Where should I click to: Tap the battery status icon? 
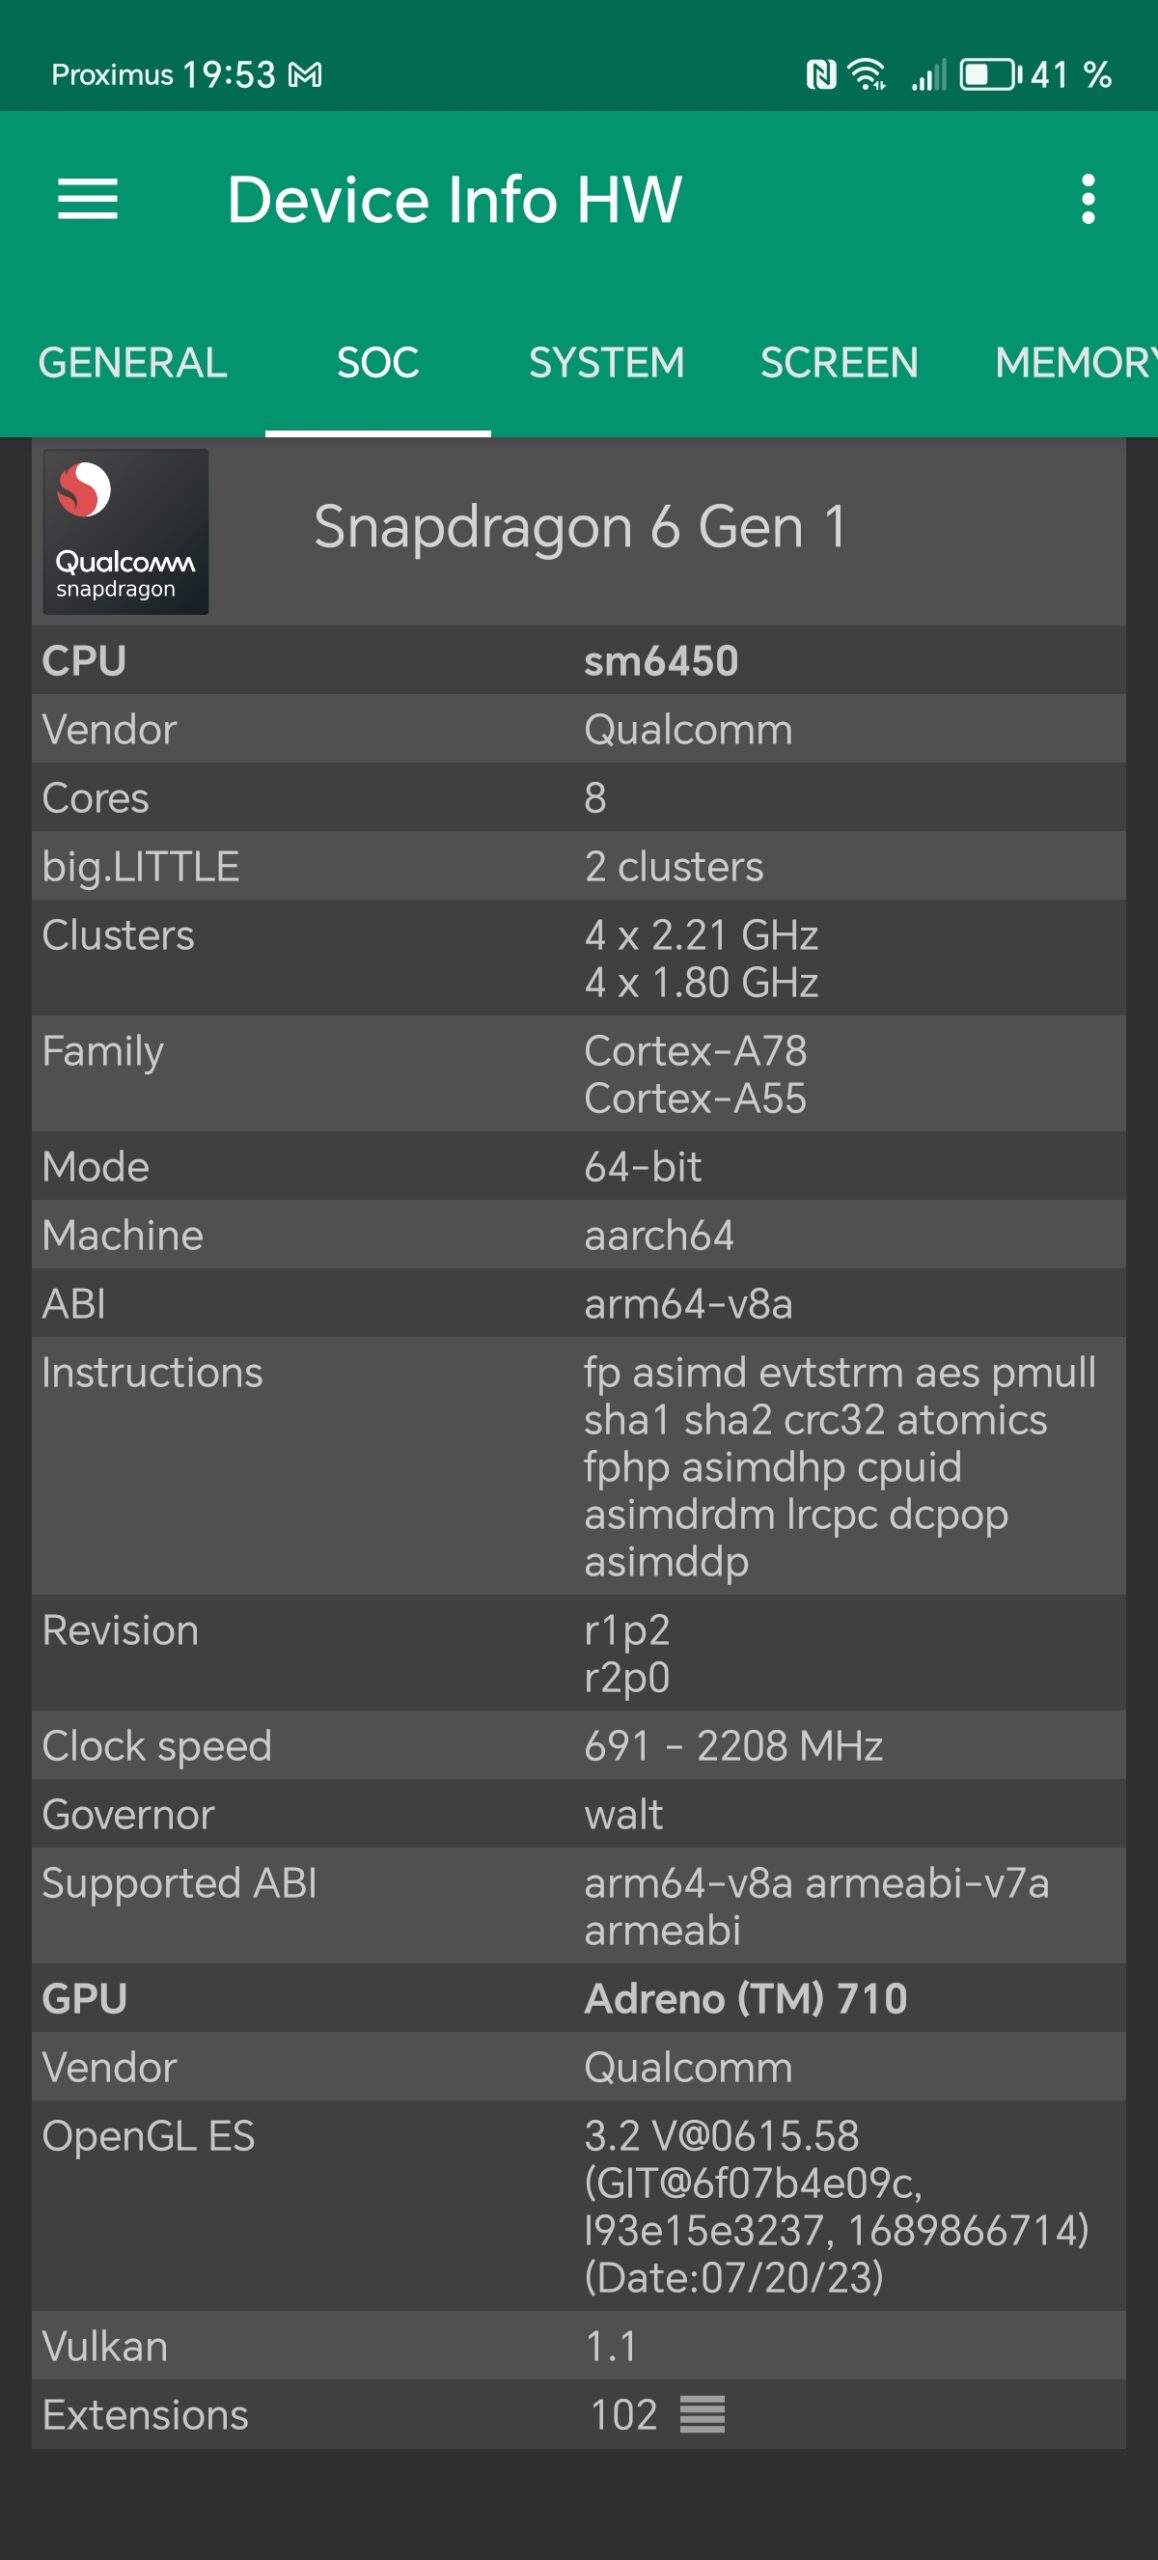(x=989, y=75)
